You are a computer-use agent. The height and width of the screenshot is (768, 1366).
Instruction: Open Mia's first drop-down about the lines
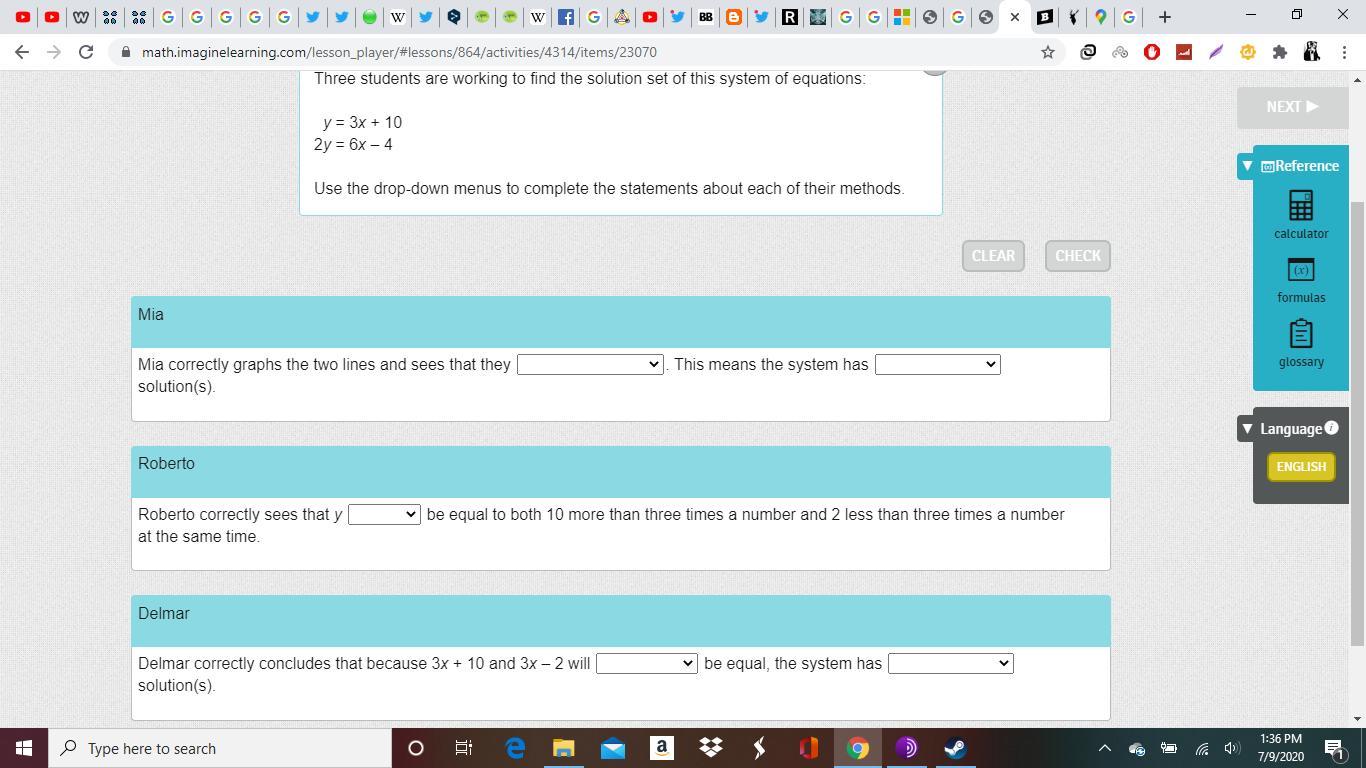pyautogui.click(x=590, y=364)
